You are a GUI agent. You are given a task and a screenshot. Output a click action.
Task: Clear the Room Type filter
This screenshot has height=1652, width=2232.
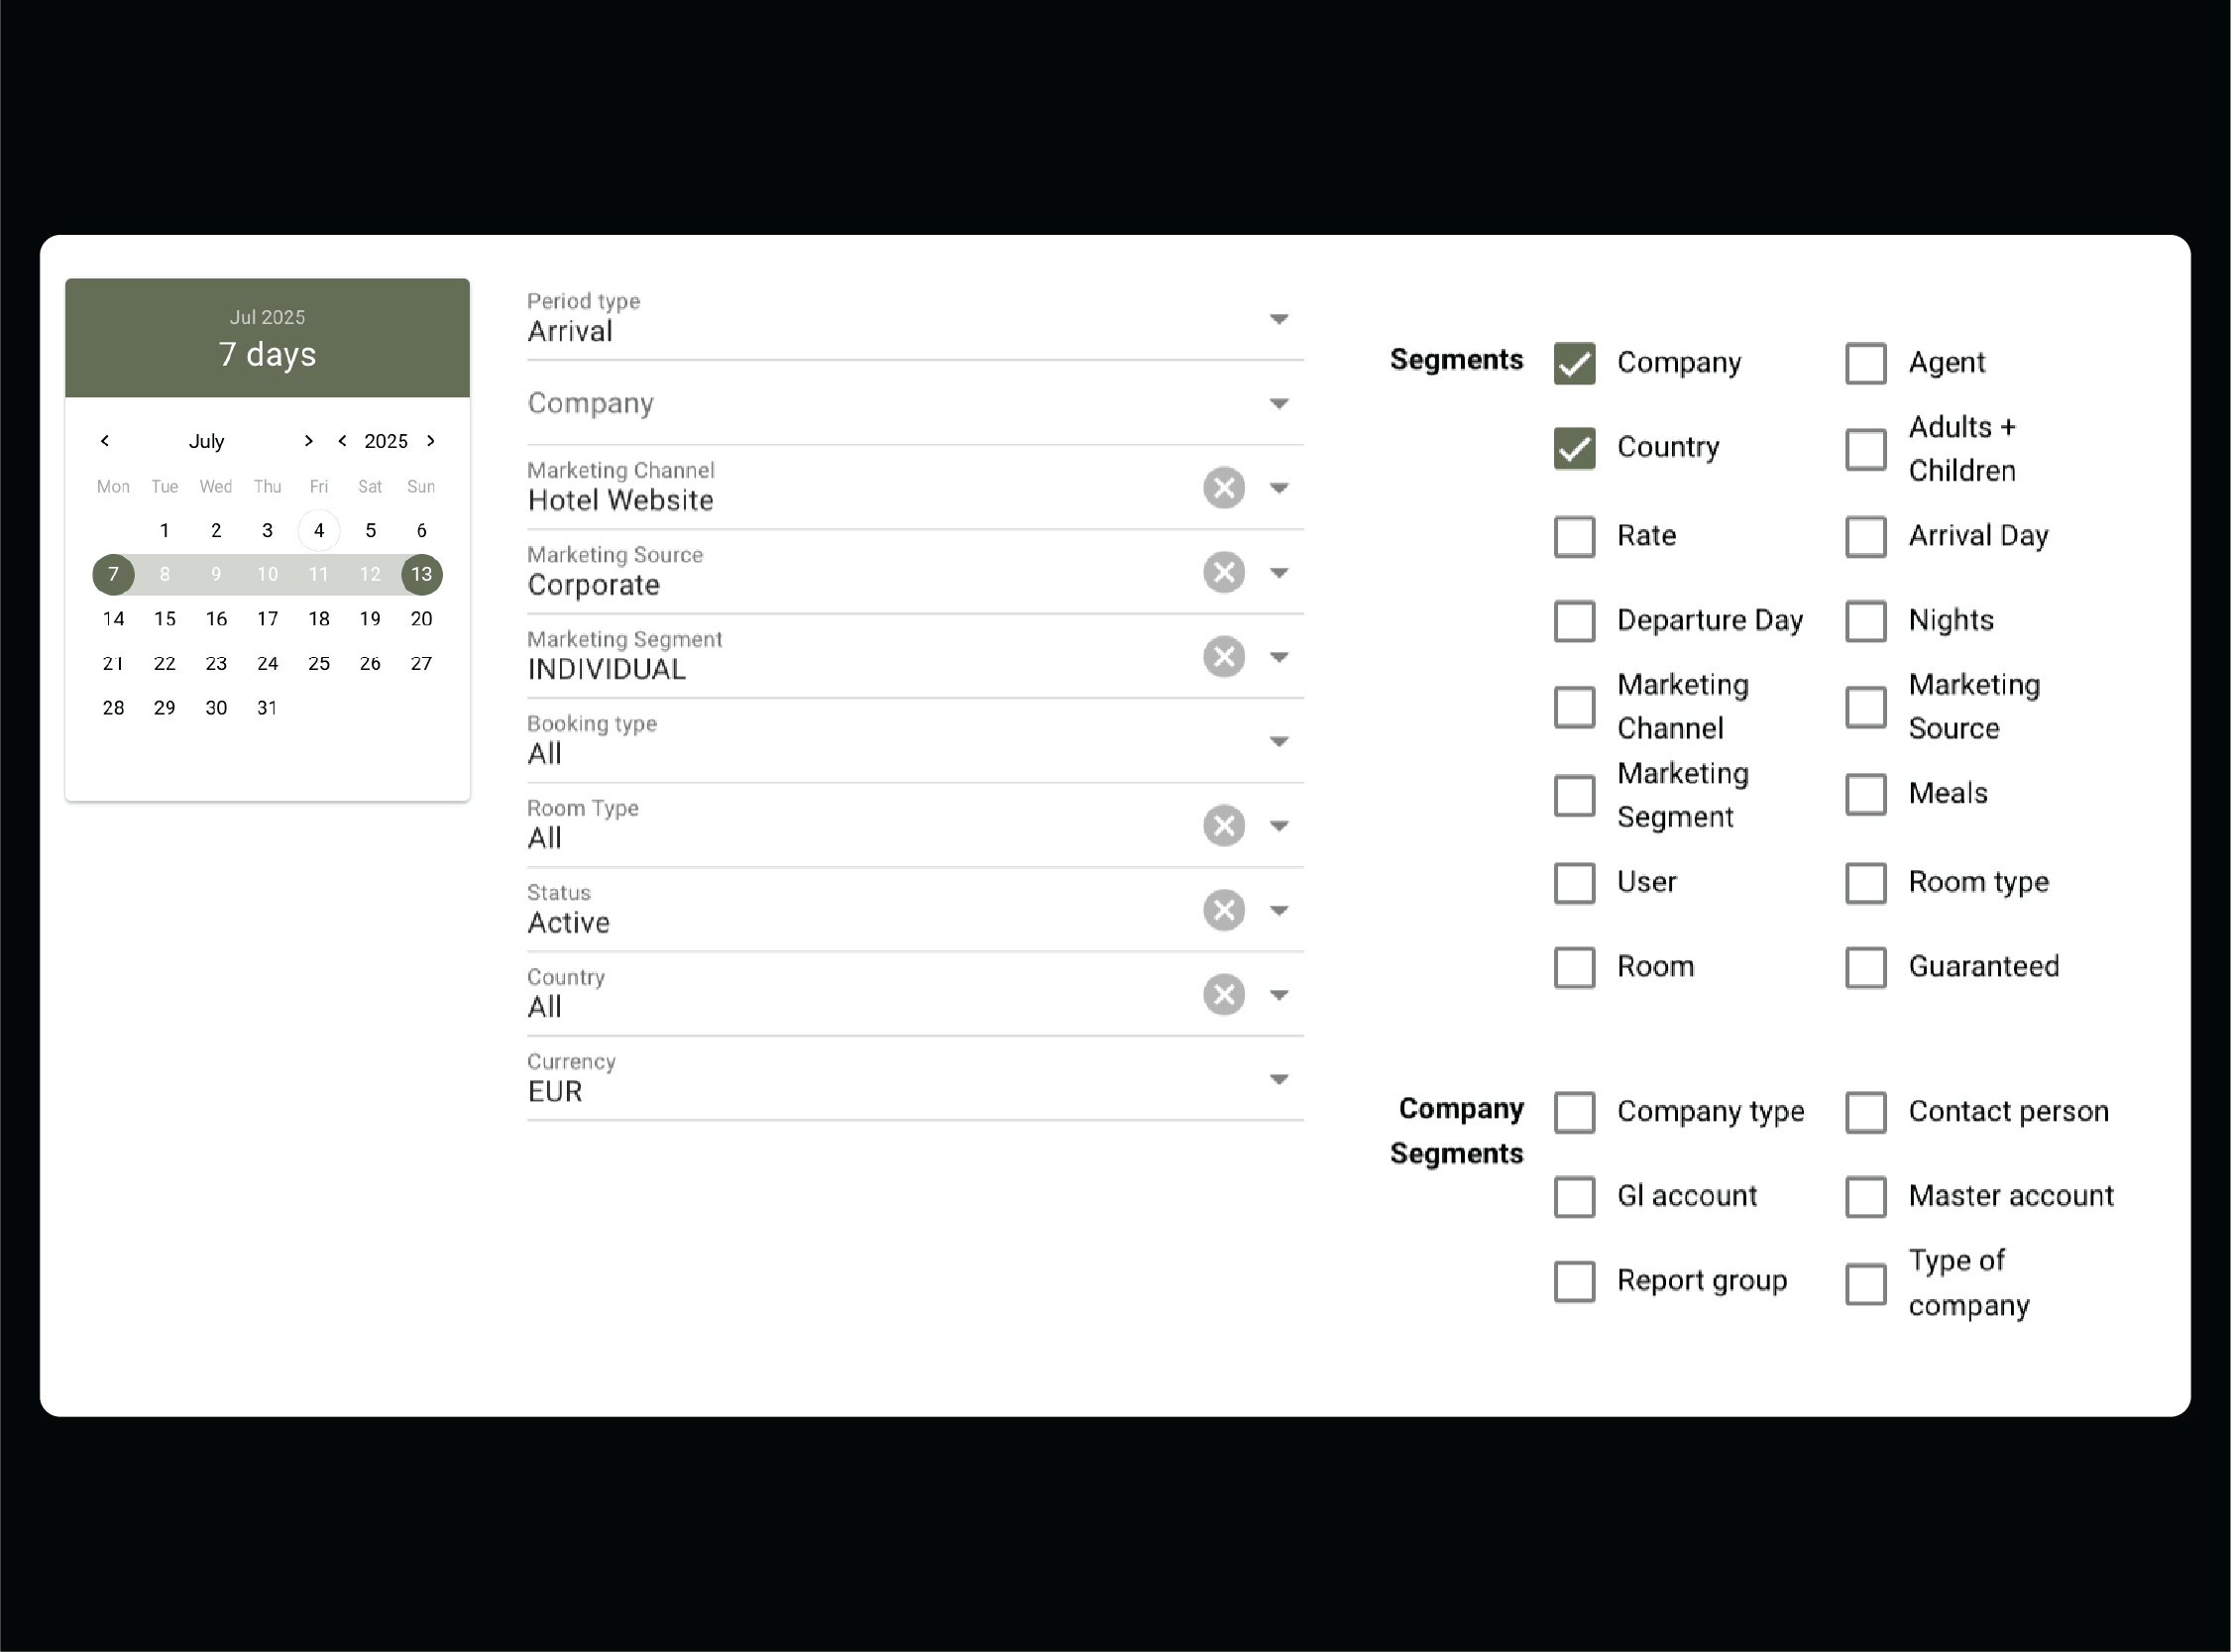[x=1223, y=826]
